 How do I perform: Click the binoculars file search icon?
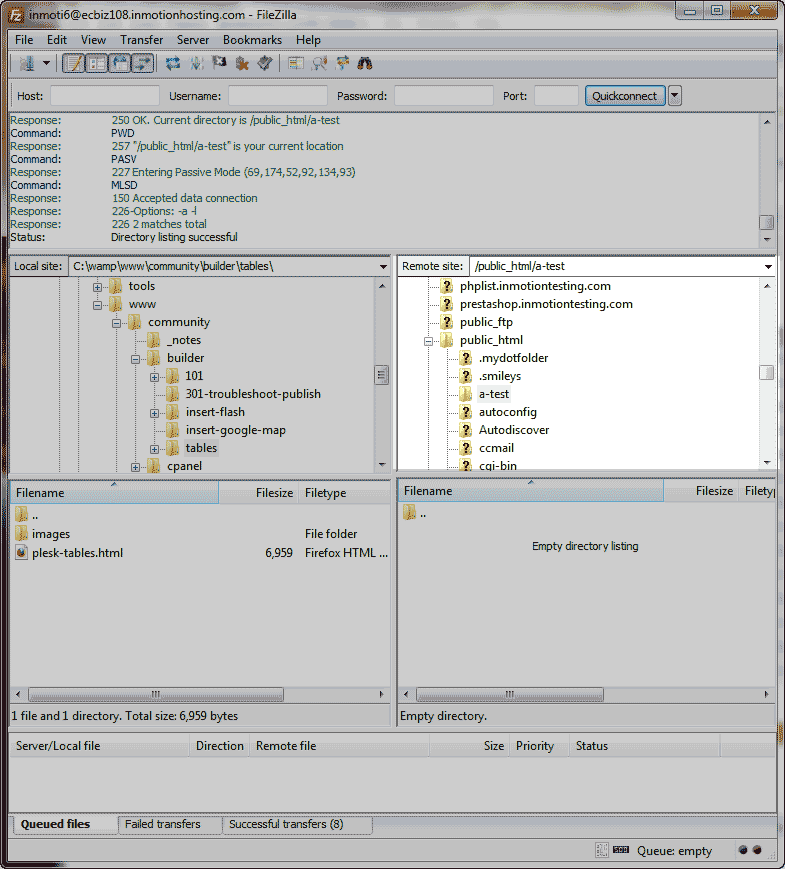point(365,63)
